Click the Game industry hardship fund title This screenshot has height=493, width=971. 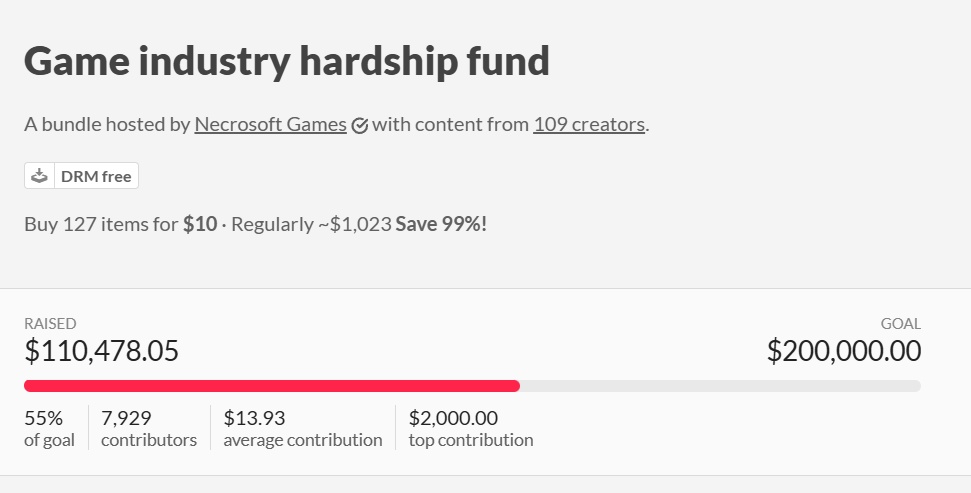pyautogui.click(x=287, y=61)
